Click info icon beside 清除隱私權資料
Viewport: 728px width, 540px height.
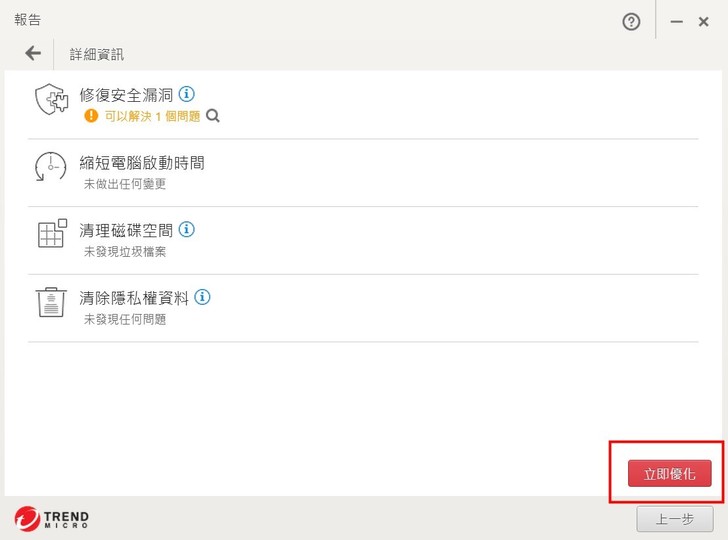203,297
